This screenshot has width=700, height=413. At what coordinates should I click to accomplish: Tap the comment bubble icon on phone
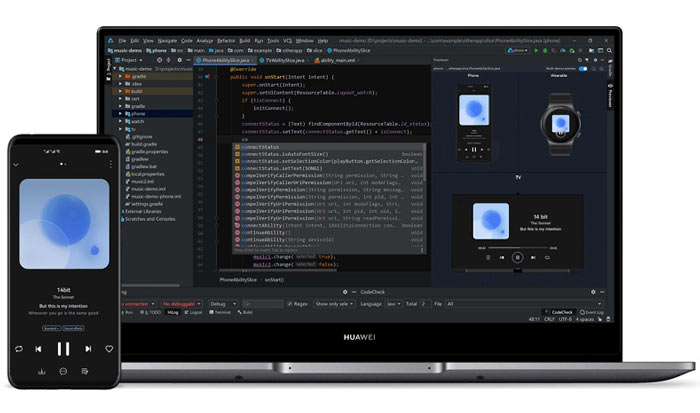pos(63,371)
